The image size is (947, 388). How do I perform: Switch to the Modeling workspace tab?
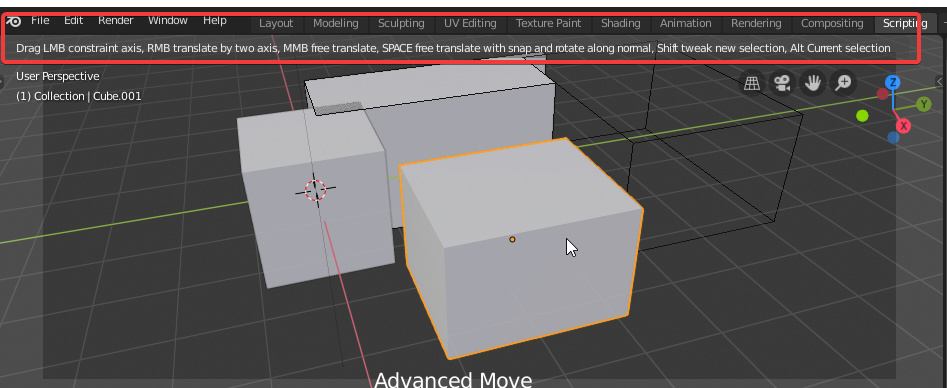coord(336,24)
